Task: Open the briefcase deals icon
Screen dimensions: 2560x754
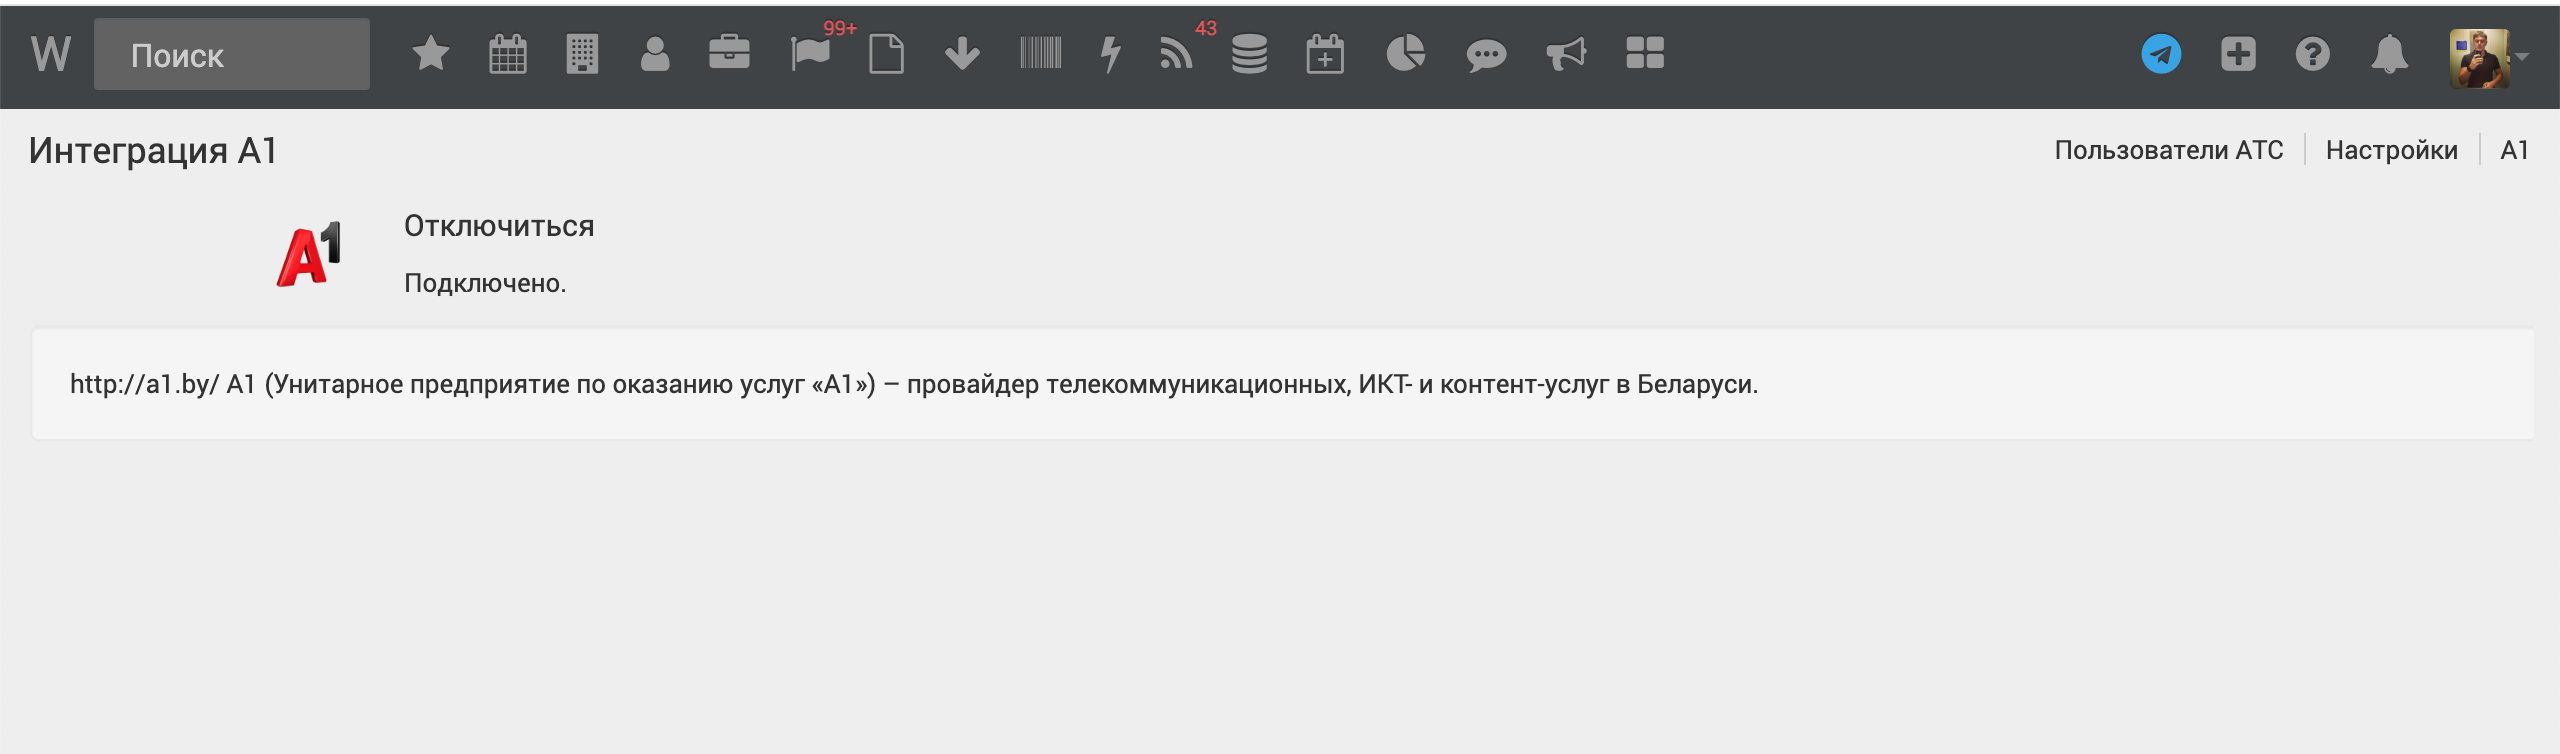Action: 729,54
